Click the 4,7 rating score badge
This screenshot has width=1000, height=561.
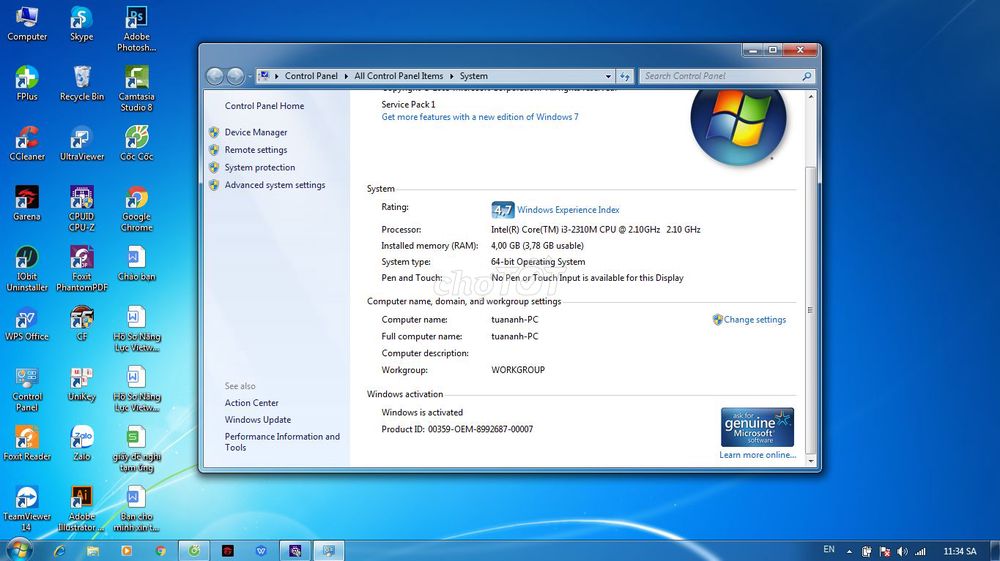503,210
